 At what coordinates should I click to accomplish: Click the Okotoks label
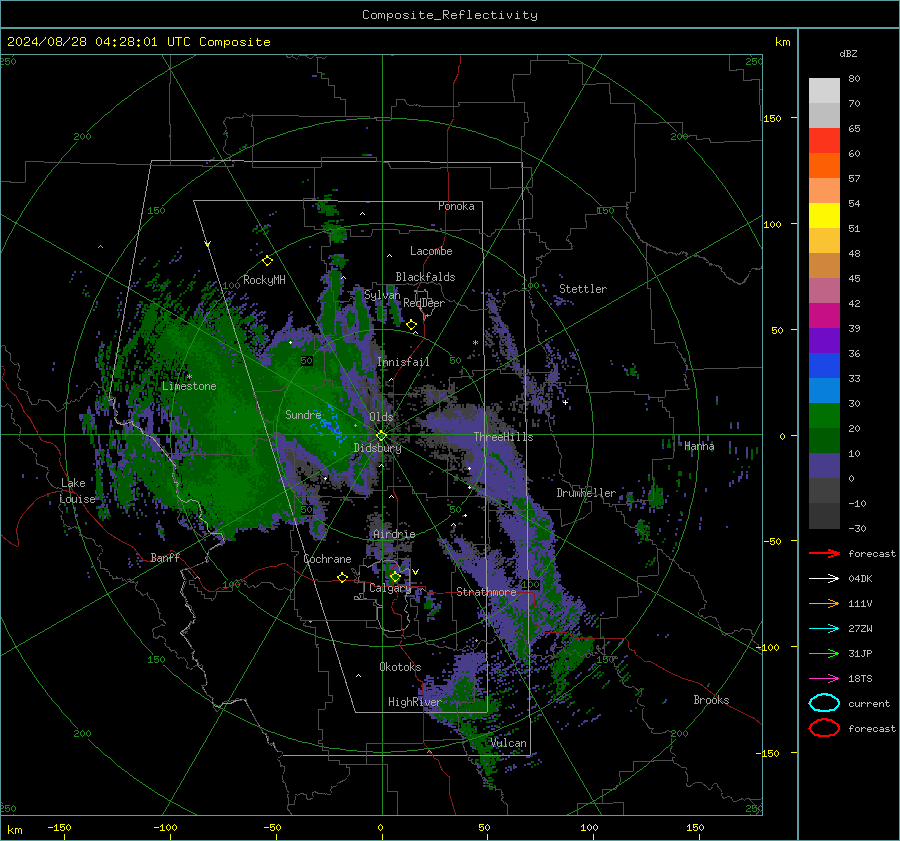400,667
